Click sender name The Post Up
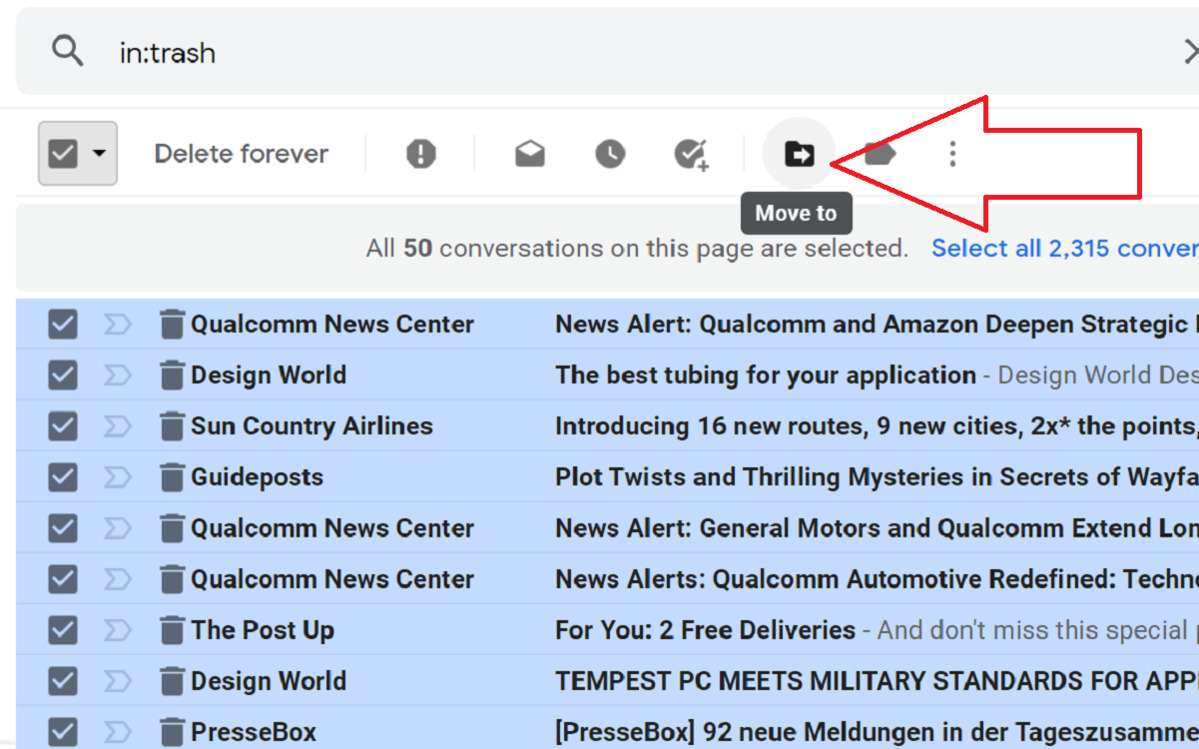The image size is (1199, 749). pos(262,630)
